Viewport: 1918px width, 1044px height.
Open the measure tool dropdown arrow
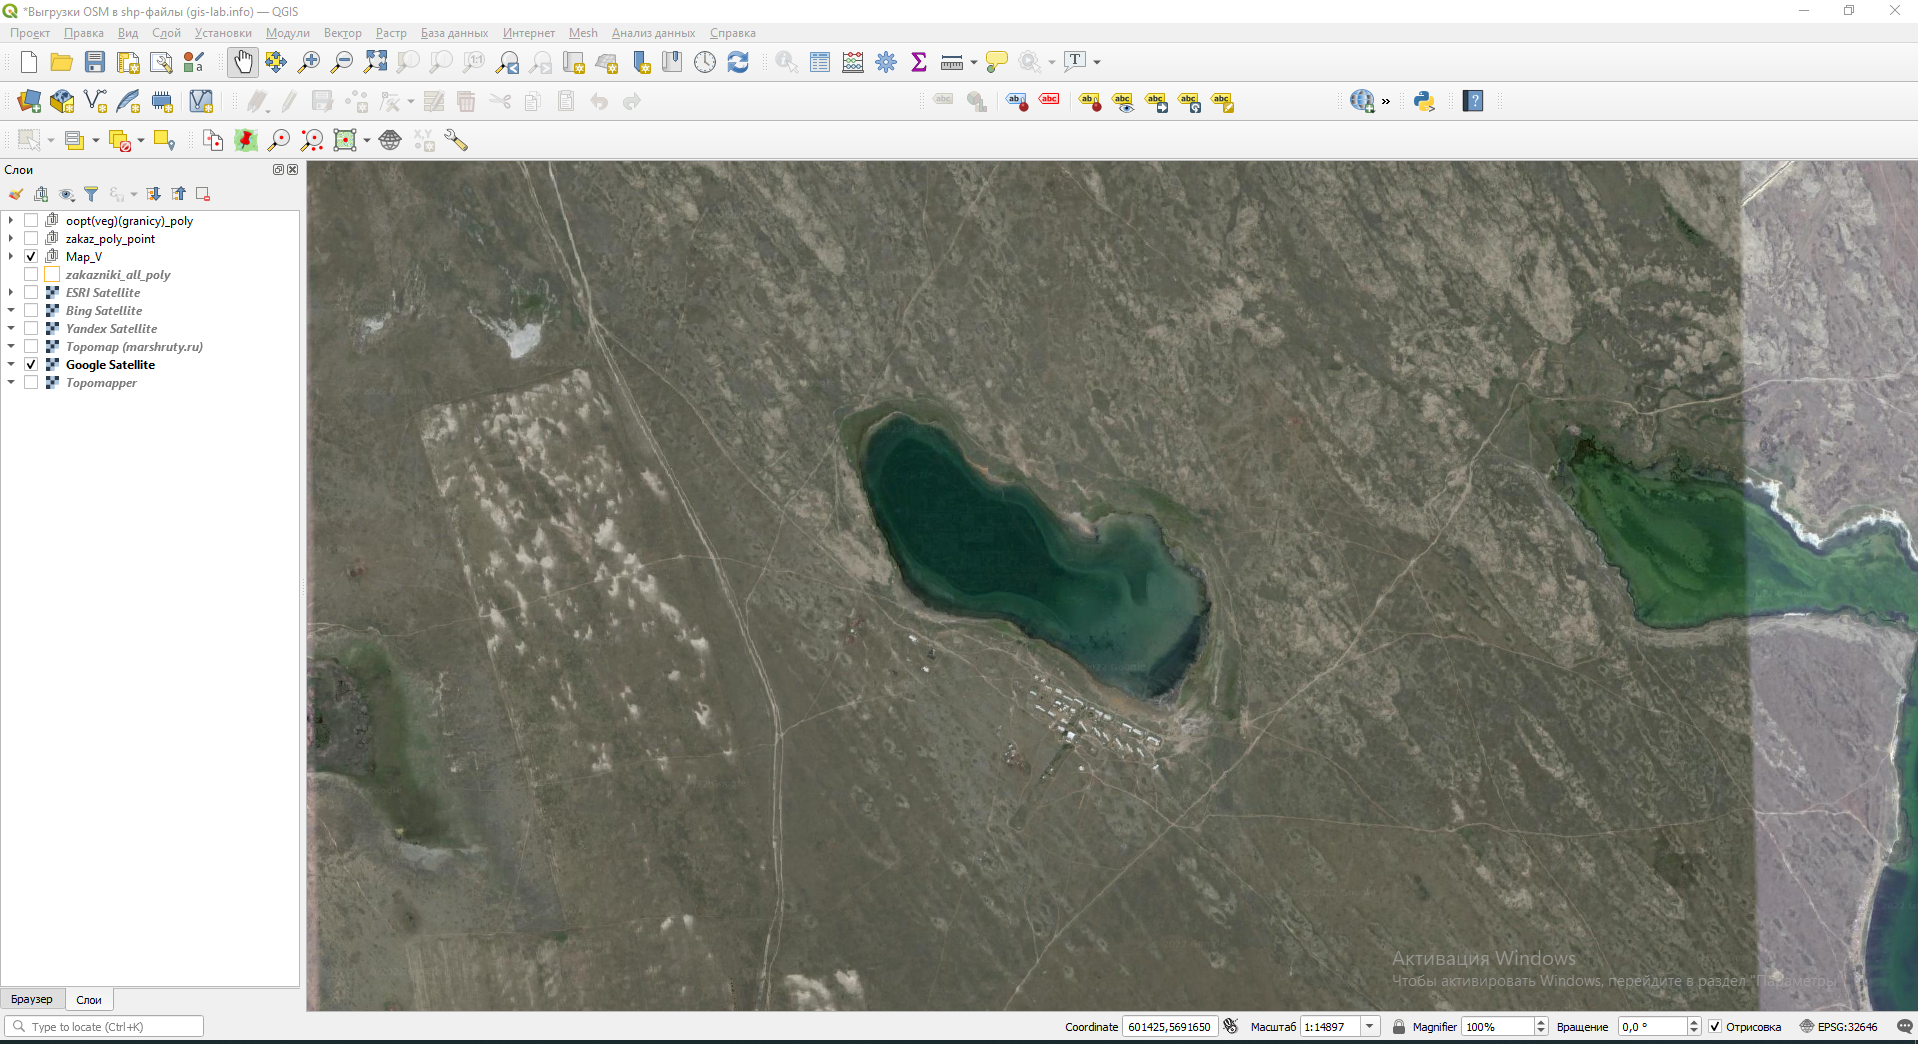point(974,62)
